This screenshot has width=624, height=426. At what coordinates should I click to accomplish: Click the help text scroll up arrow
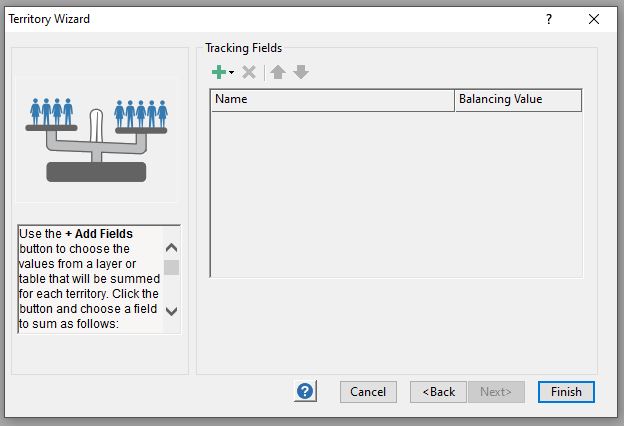coord(171,247)
